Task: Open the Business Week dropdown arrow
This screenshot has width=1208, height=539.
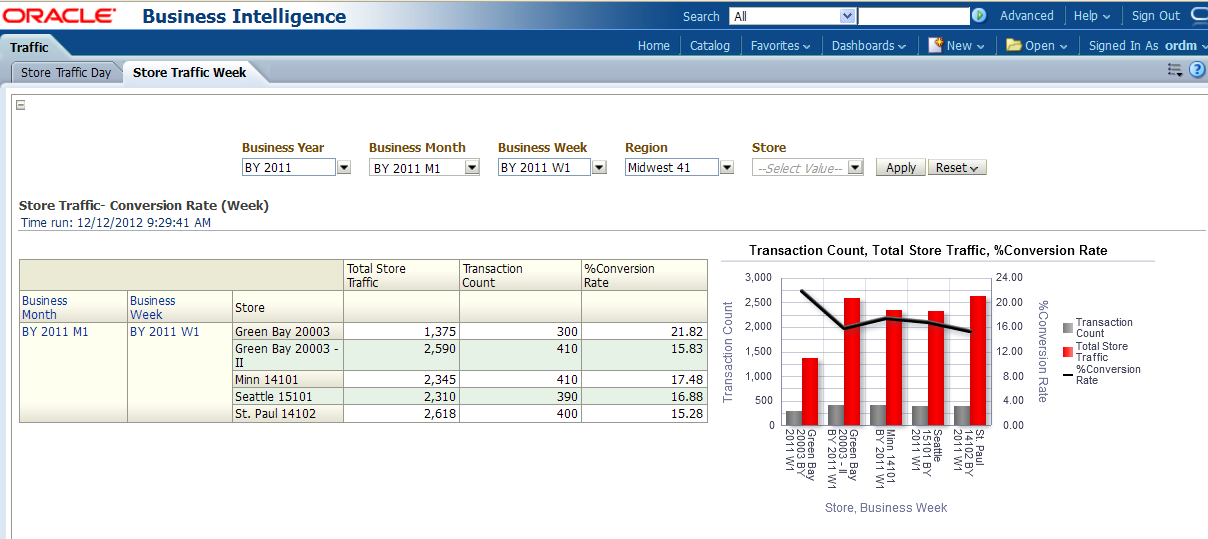Action: [x=599, y=168]
